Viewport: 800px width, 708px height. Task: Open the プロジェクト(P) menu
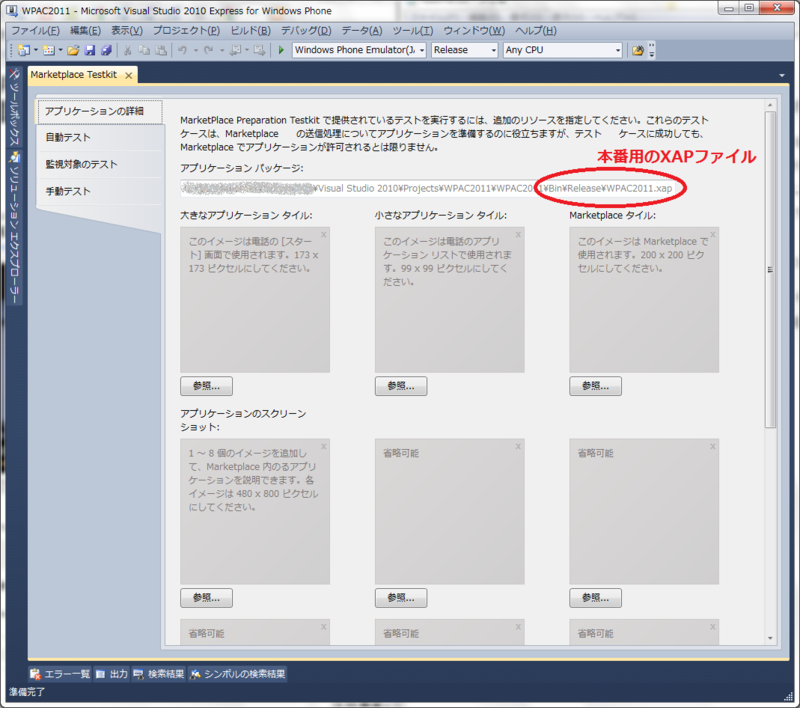point(186,31)
